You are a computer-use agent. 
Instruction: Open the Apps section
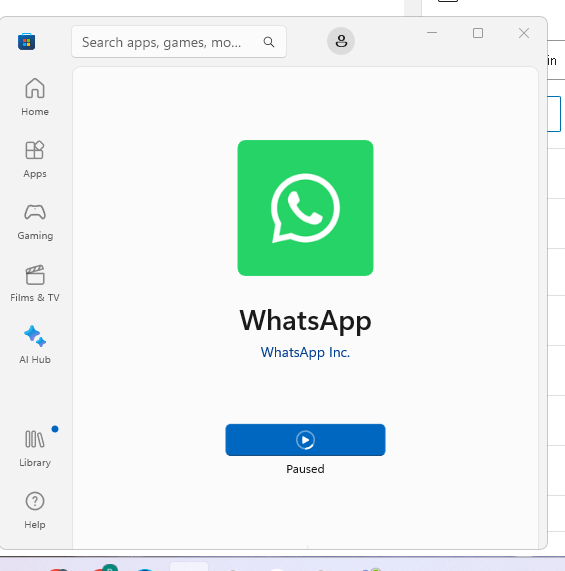(35, 159)
